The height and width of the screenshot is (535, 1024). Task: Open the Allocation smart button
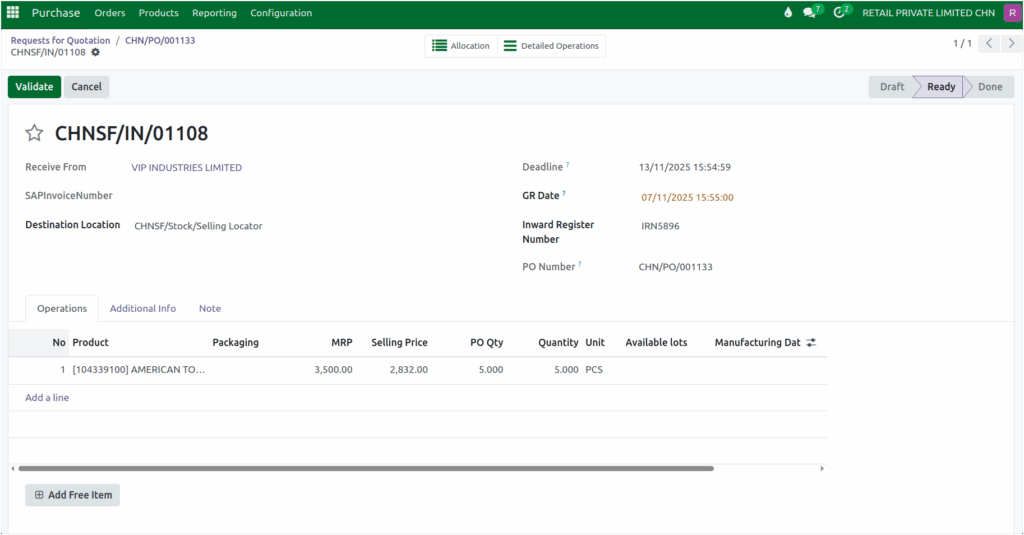click(461, 46)
